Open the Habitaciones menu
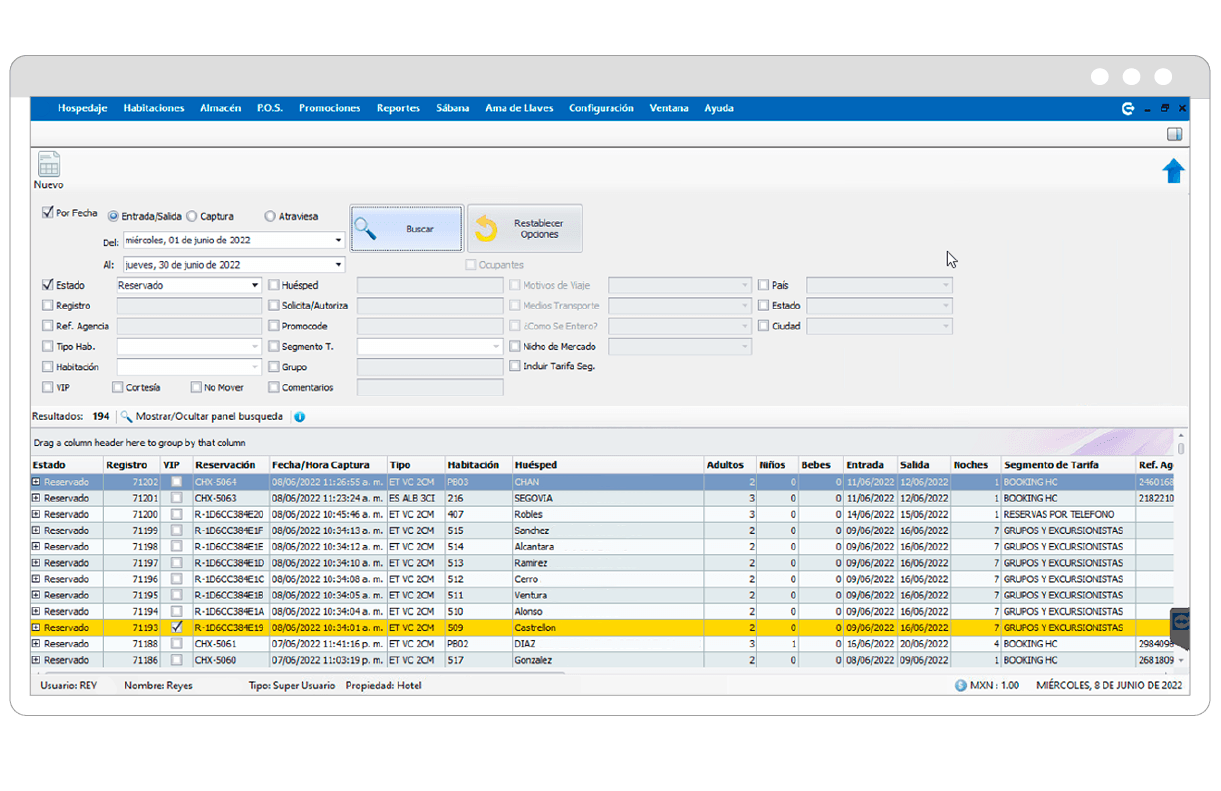The height and width of the screenshot is (791, 1221). (x=154, y=108)
